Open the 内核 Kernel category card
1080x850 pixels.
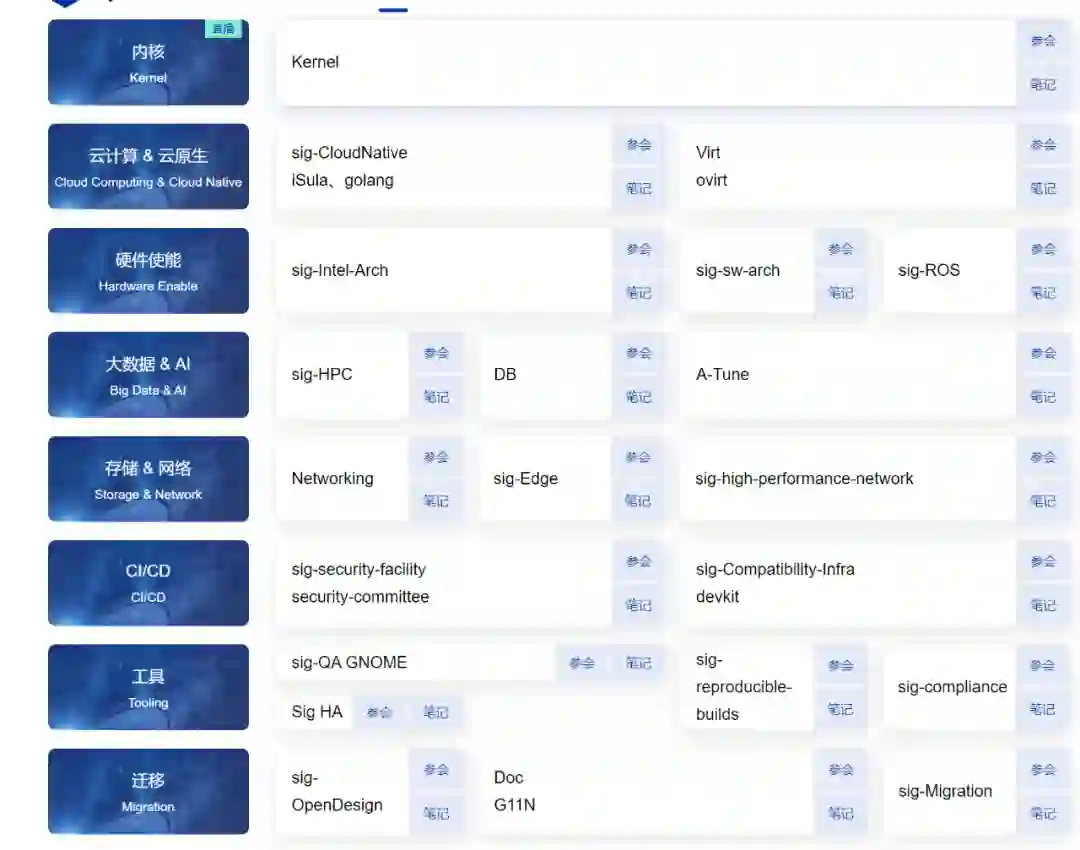pos(148,62)
